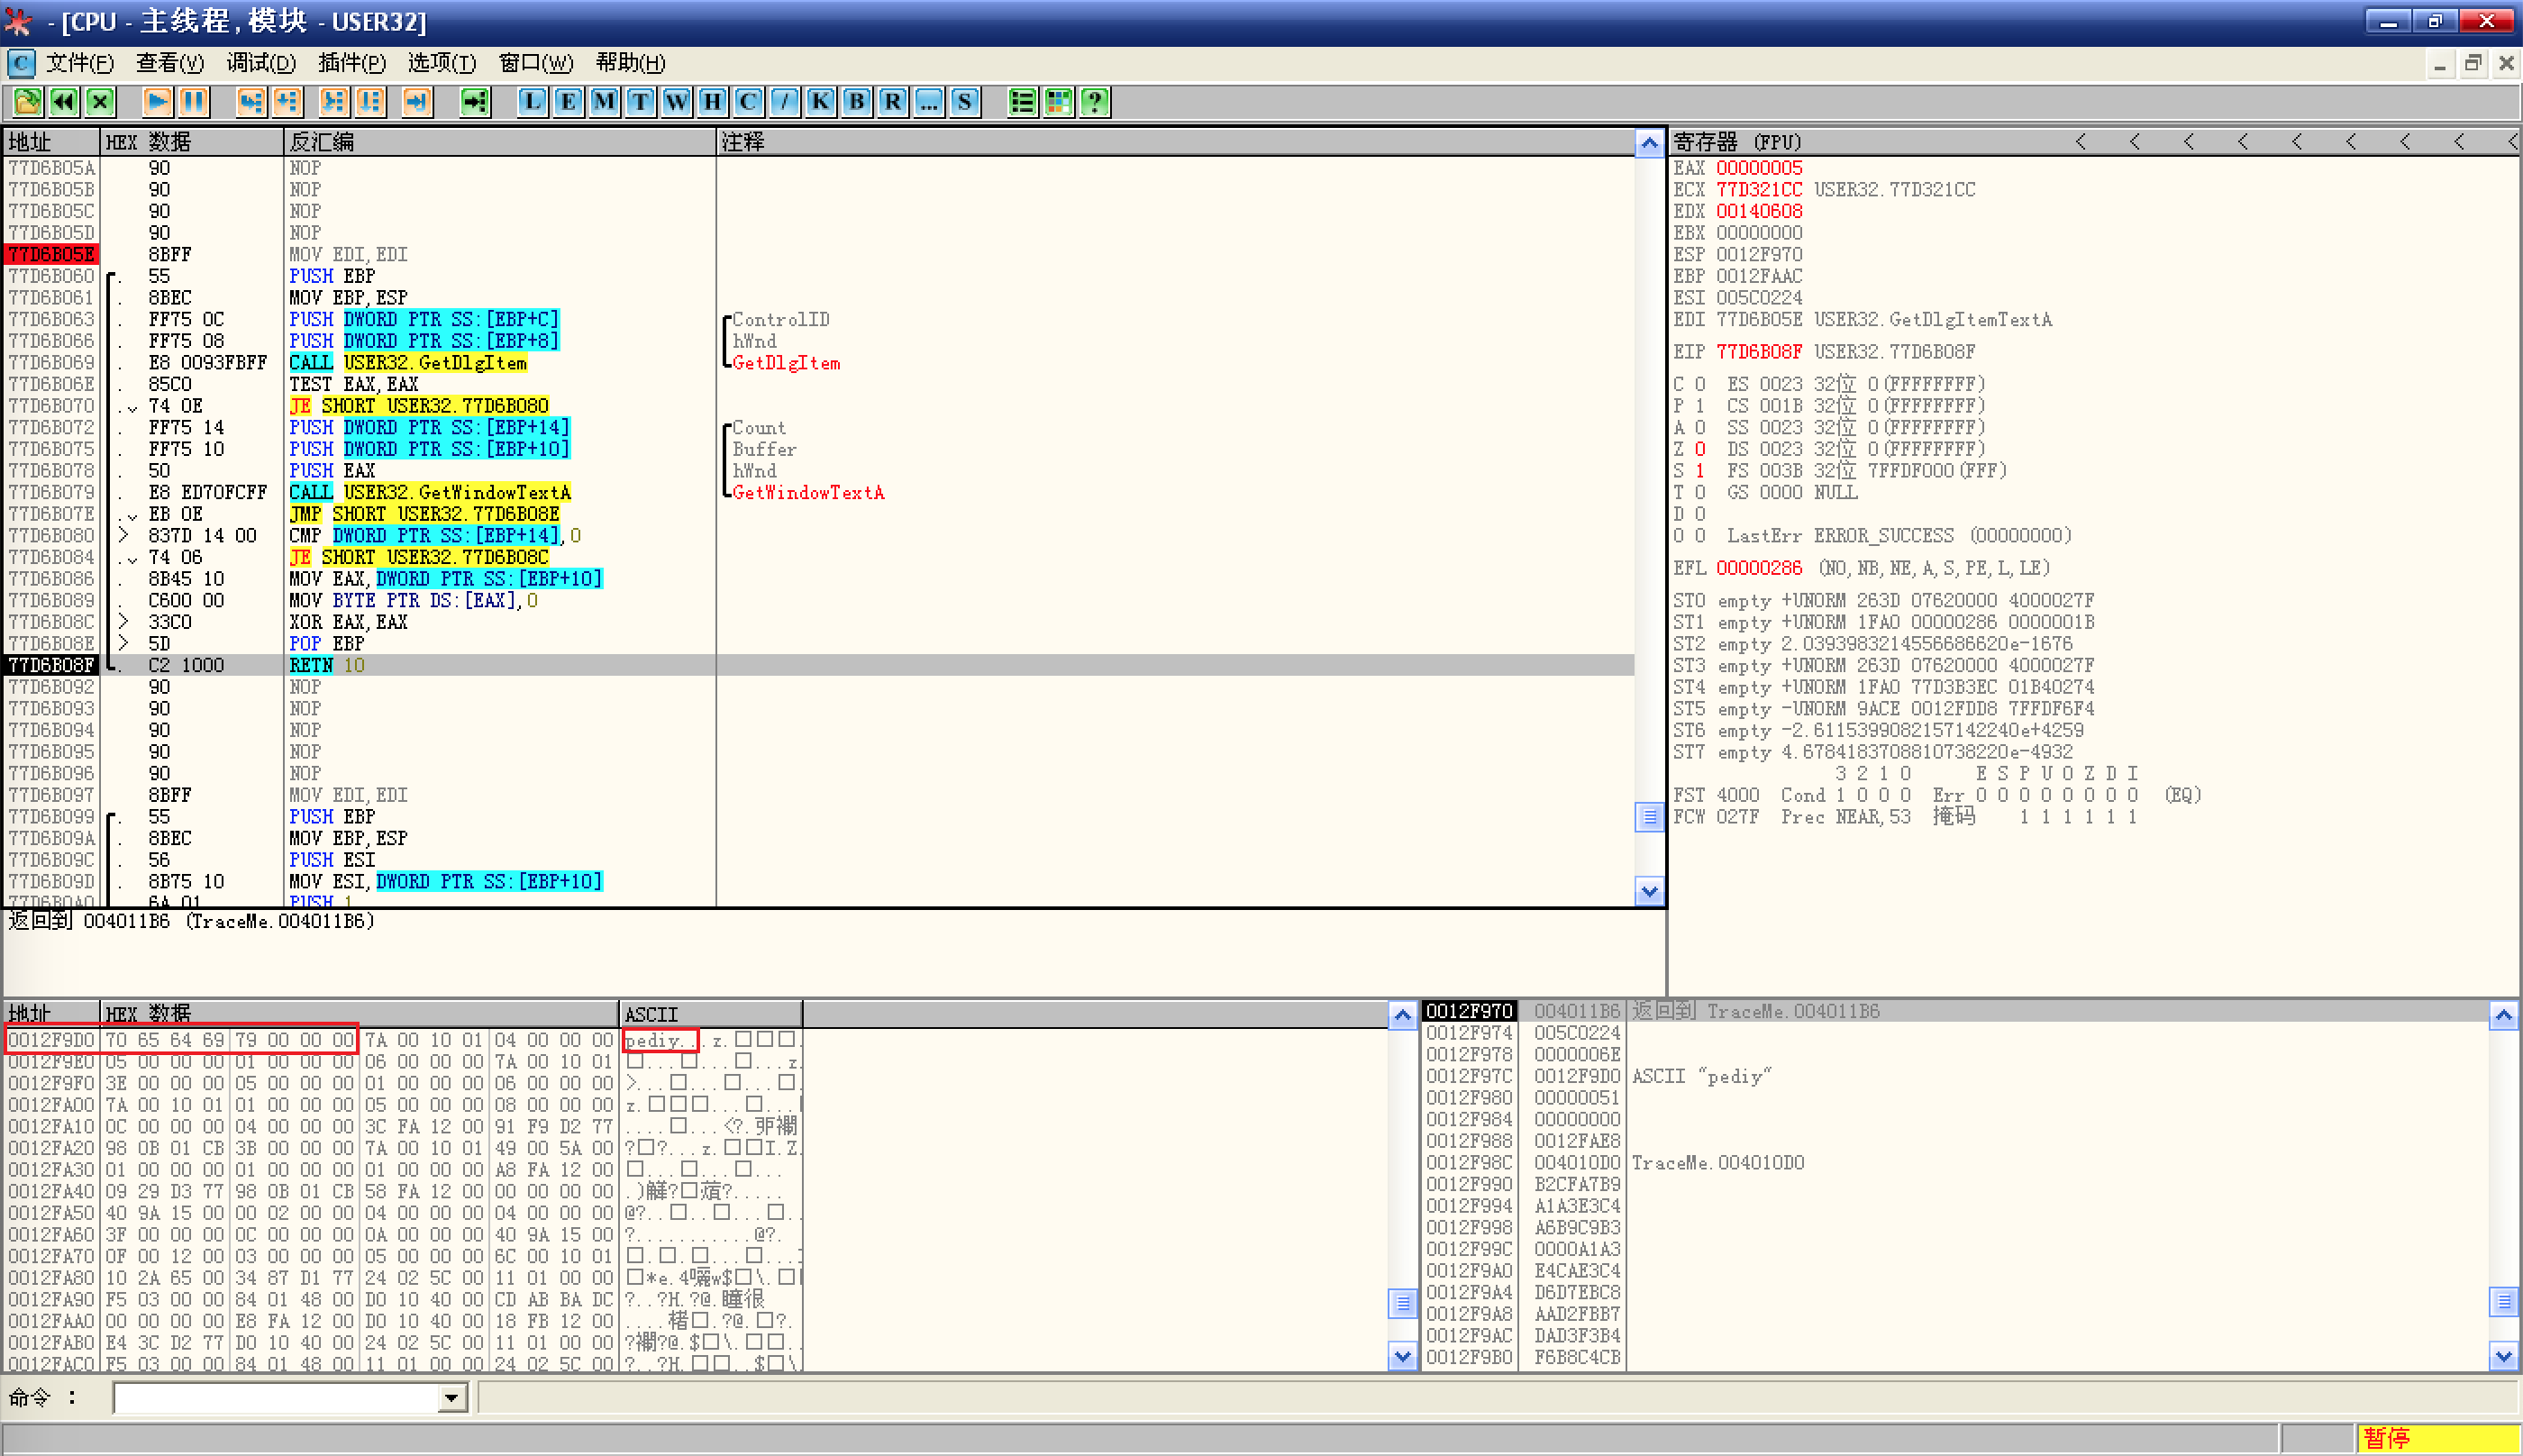Screen dimensions: 2523x1456
Task: Toggle the Z flag value in registers
Action: pyautogui.click(x=1700, y=449)
